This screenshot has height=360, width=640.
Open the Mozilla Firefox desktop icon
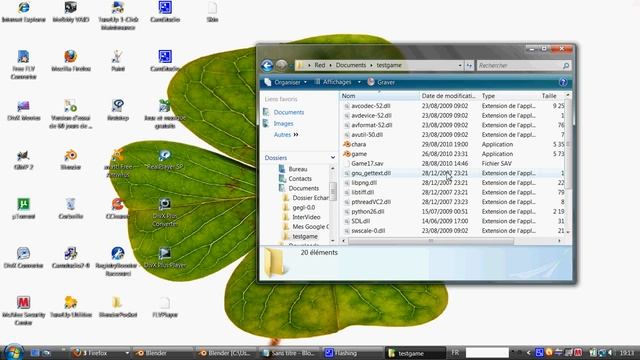(71, 61)
